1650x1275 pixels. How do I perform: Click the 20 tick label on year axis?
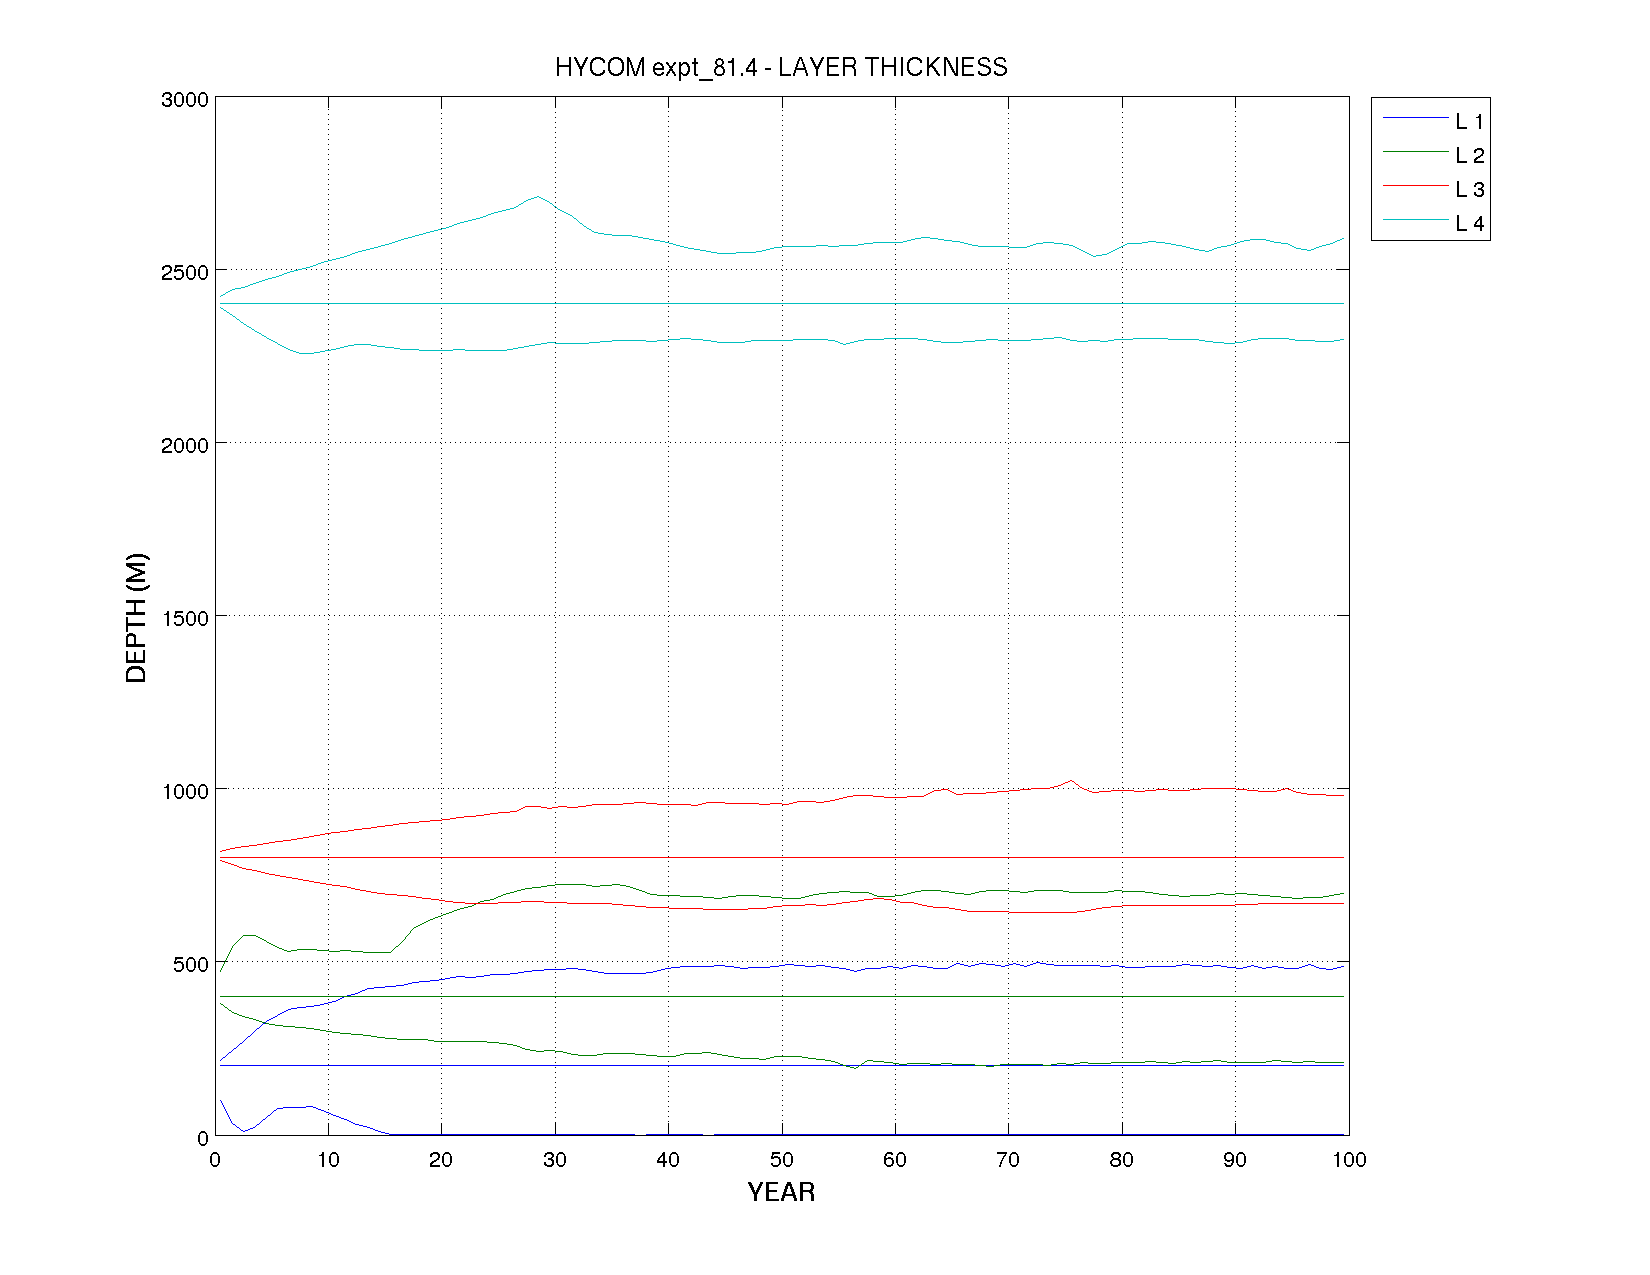(x=441, y=1160)
